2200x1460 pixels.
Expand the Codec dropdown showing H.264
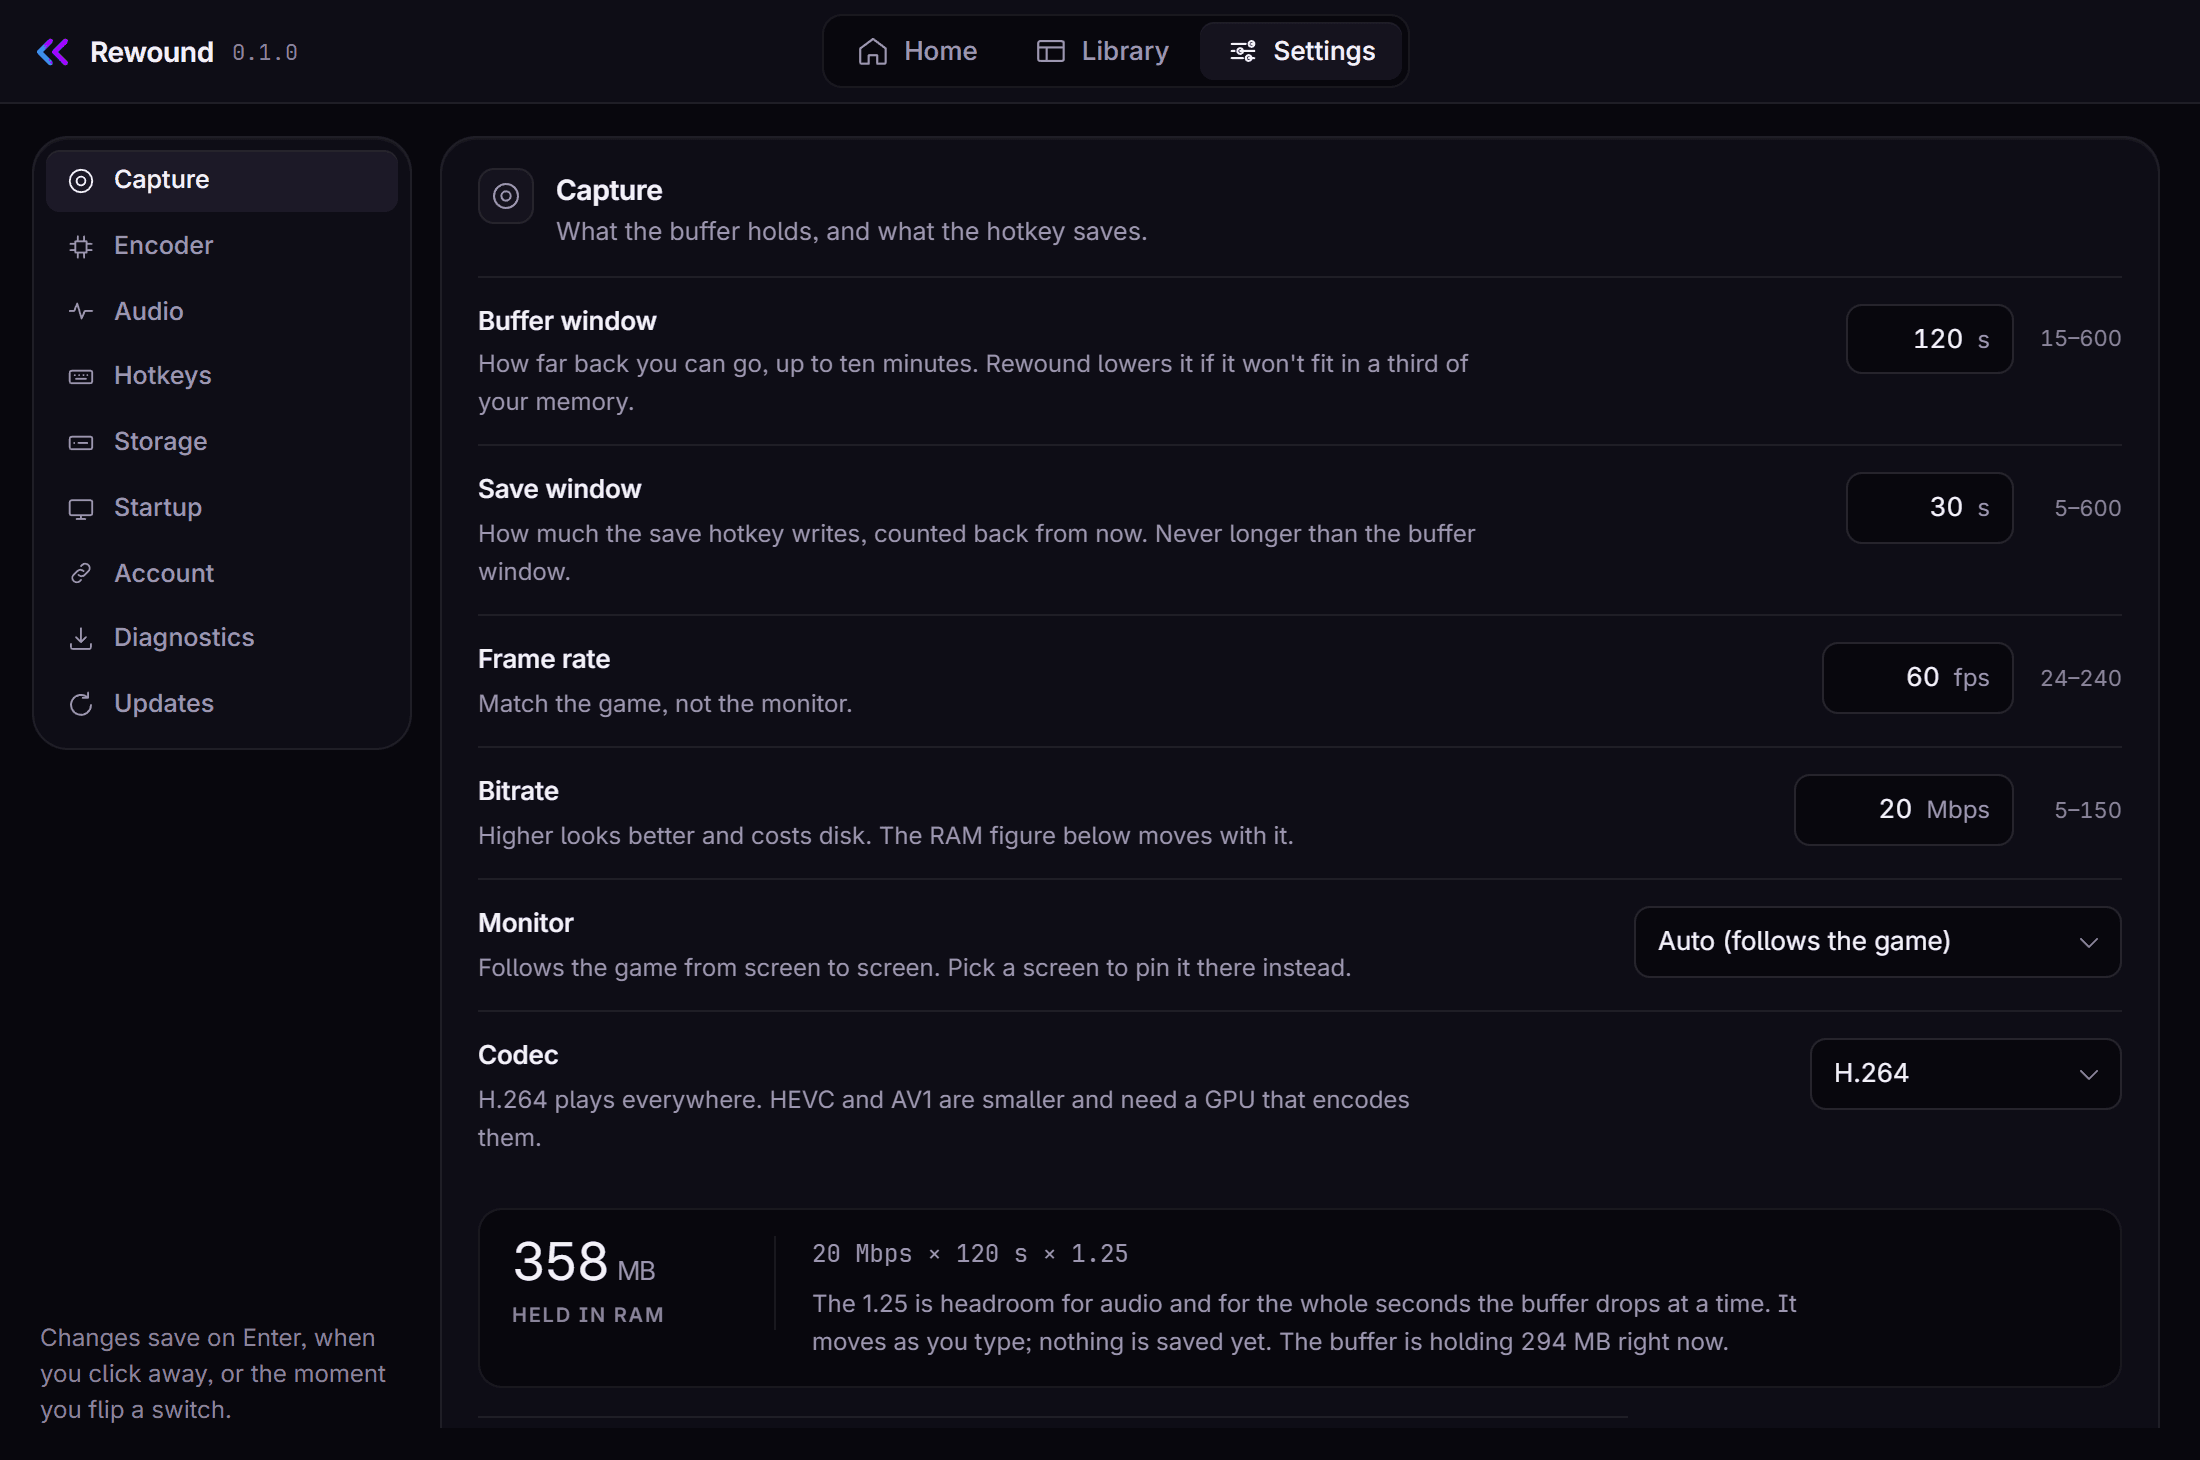pos(1965,1074)
